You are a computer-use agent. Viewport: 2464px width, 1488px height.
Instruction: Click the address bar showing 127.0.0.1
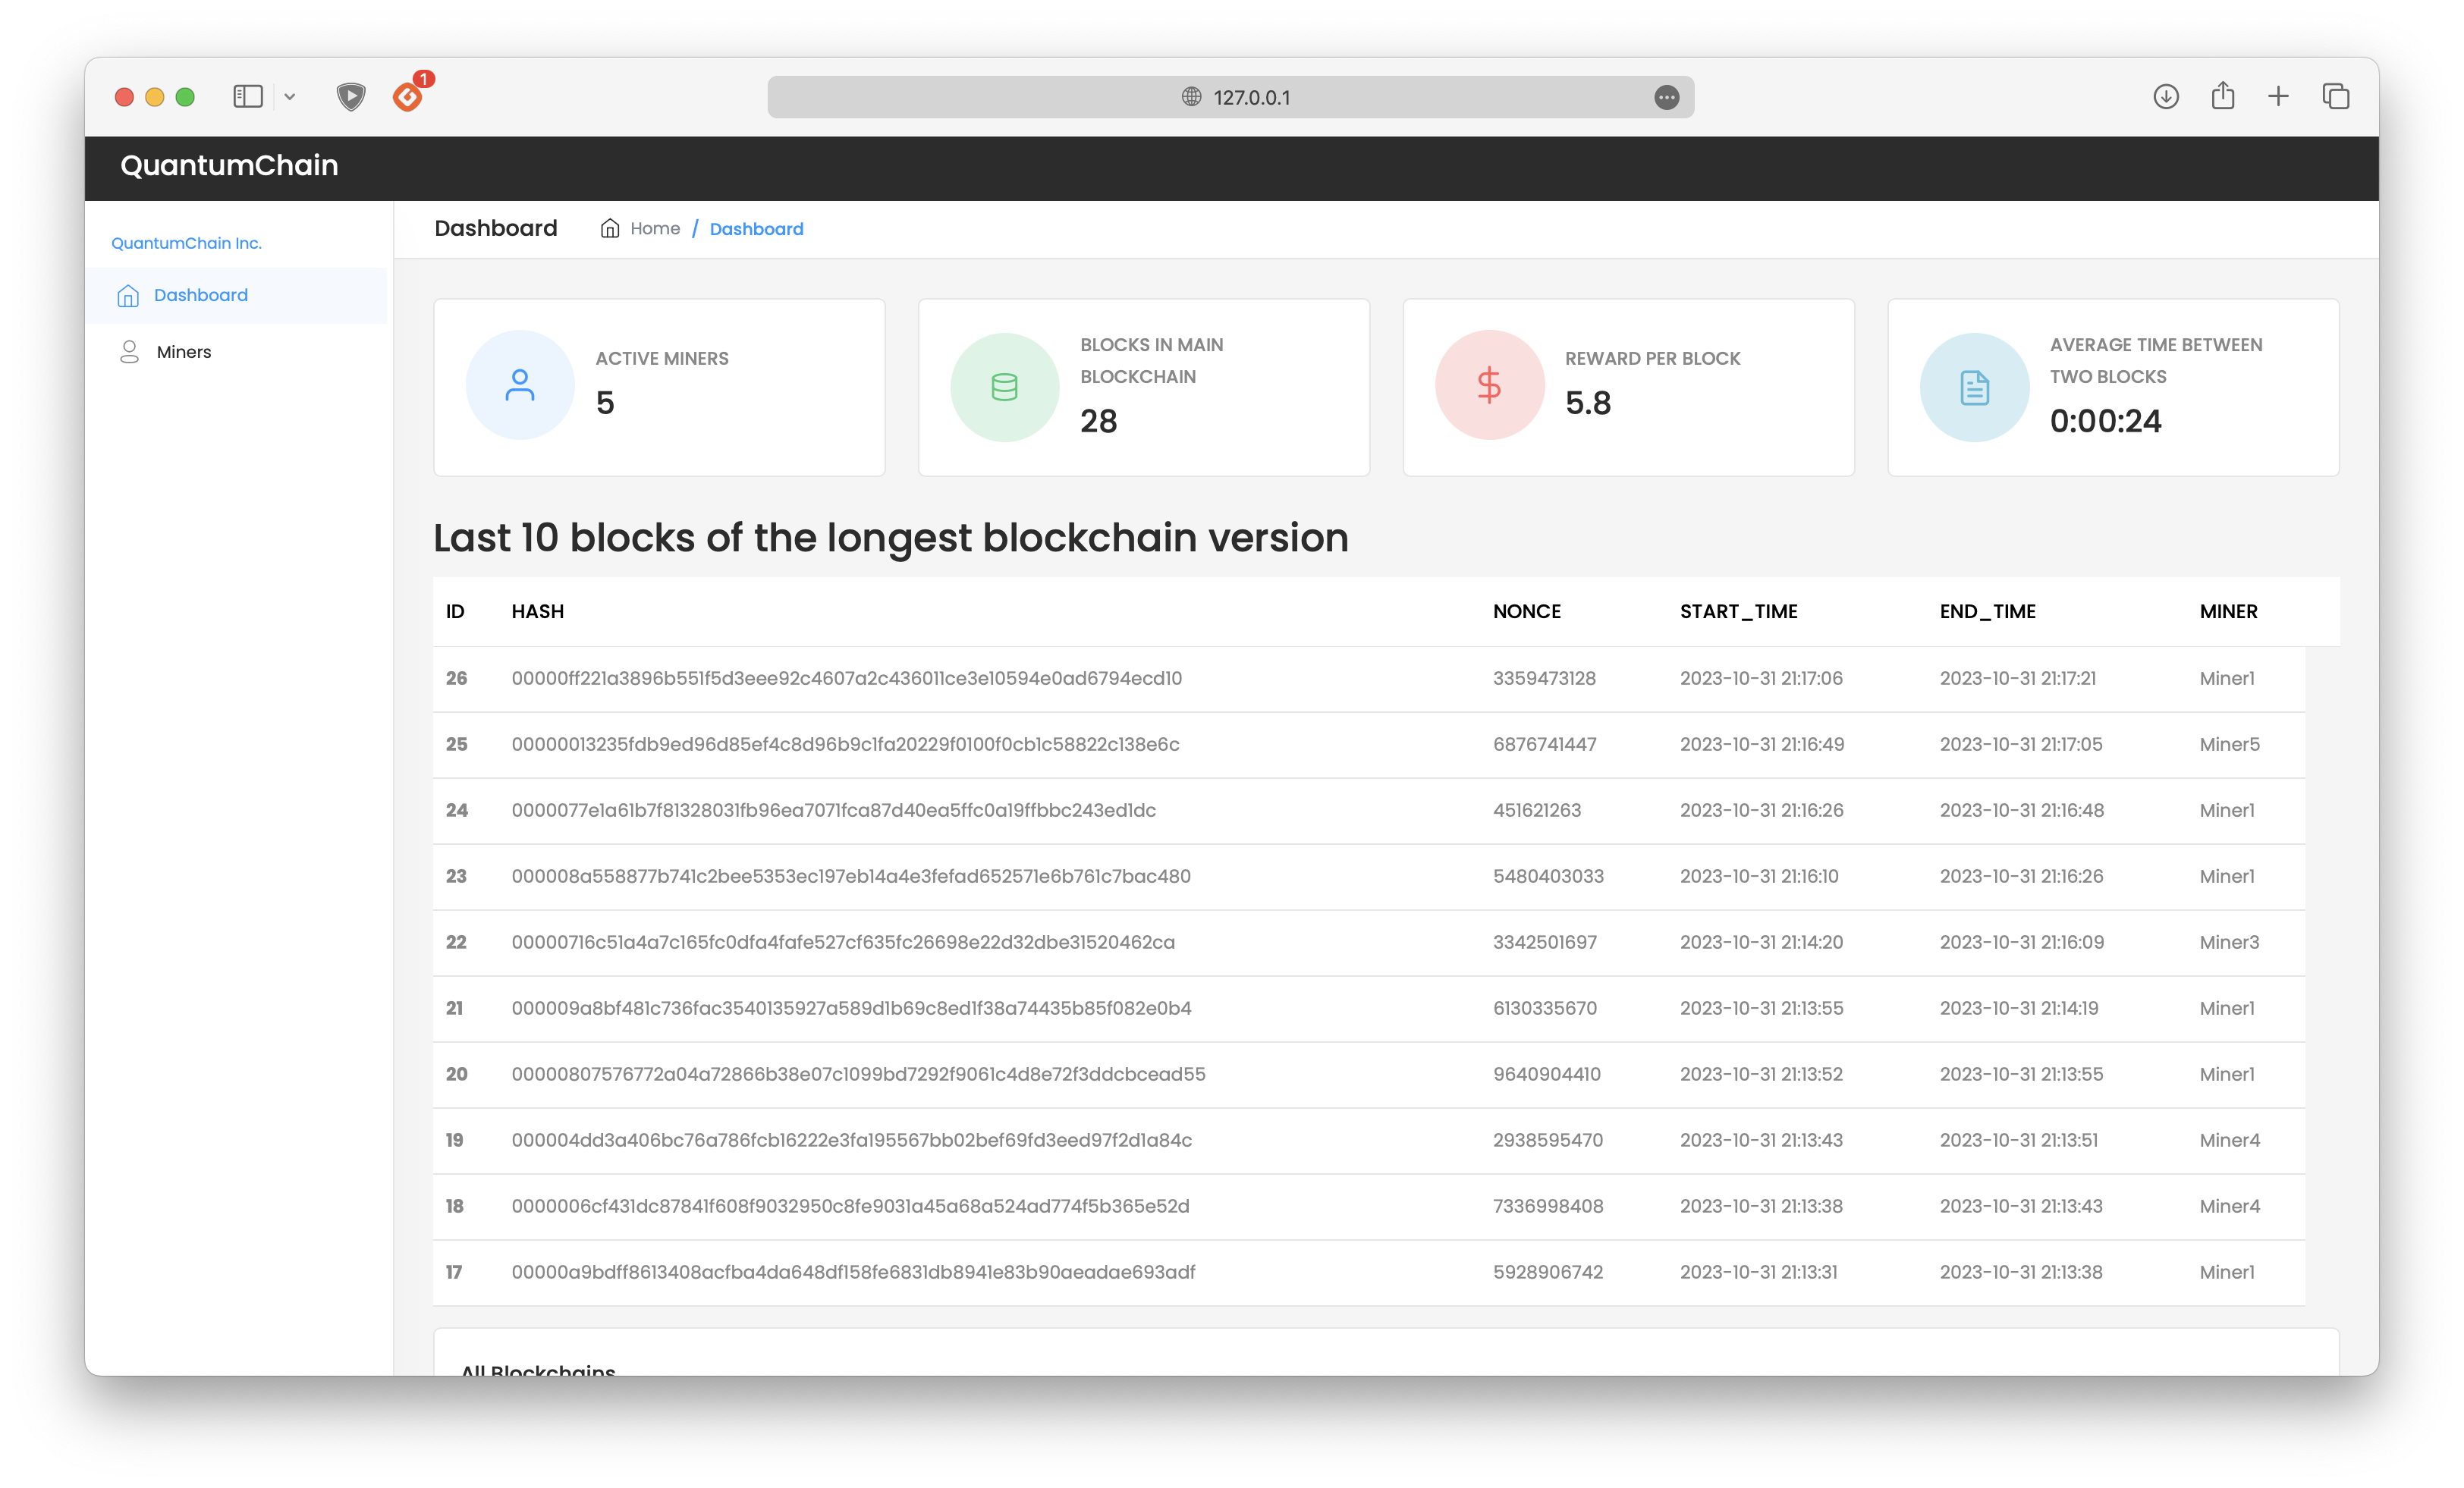coord(1230,97)
